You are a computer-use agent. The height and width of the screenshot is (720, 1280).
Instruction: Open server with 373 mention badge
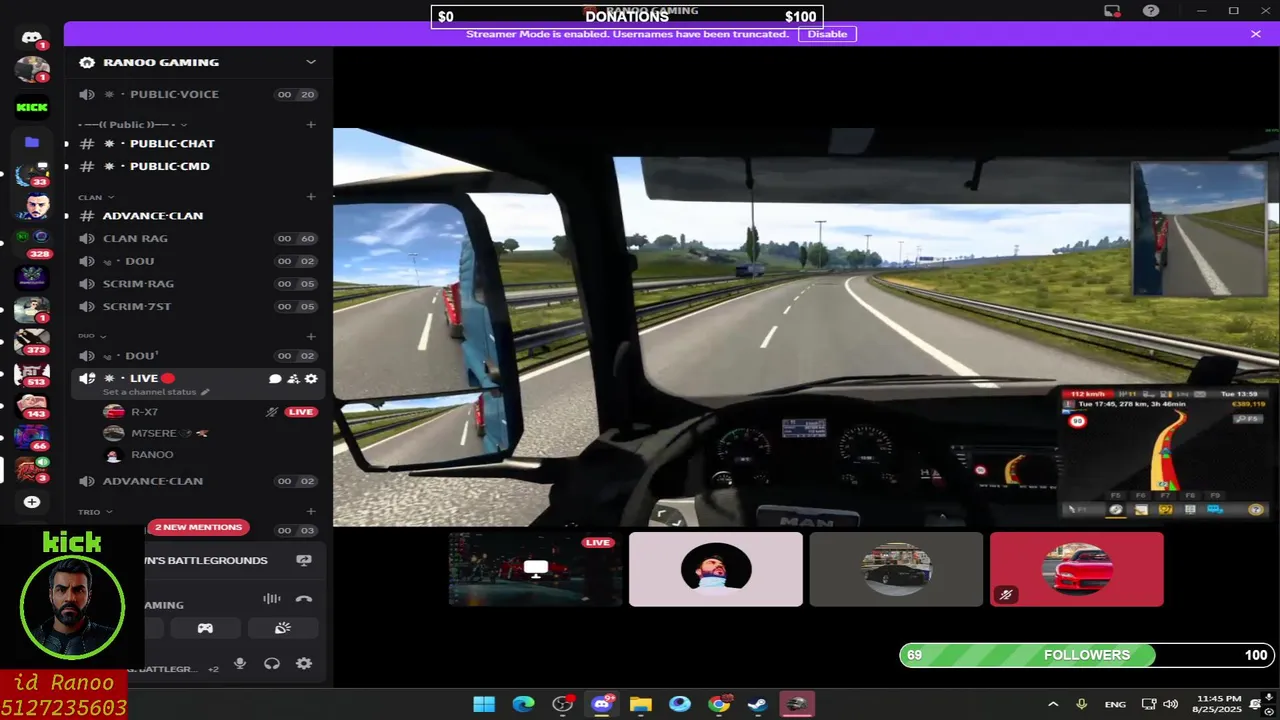[32, 343]
